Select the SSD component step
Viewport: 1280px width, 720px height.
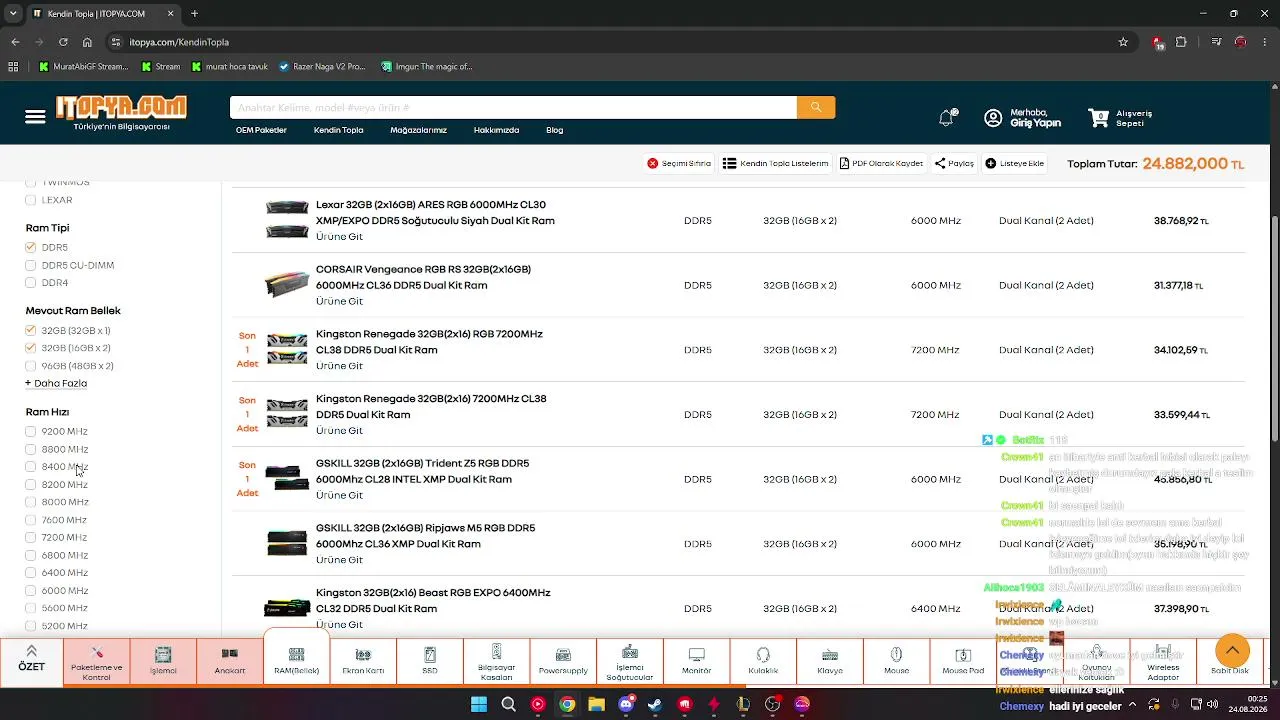pyautogui.click(x=430, y=662)
